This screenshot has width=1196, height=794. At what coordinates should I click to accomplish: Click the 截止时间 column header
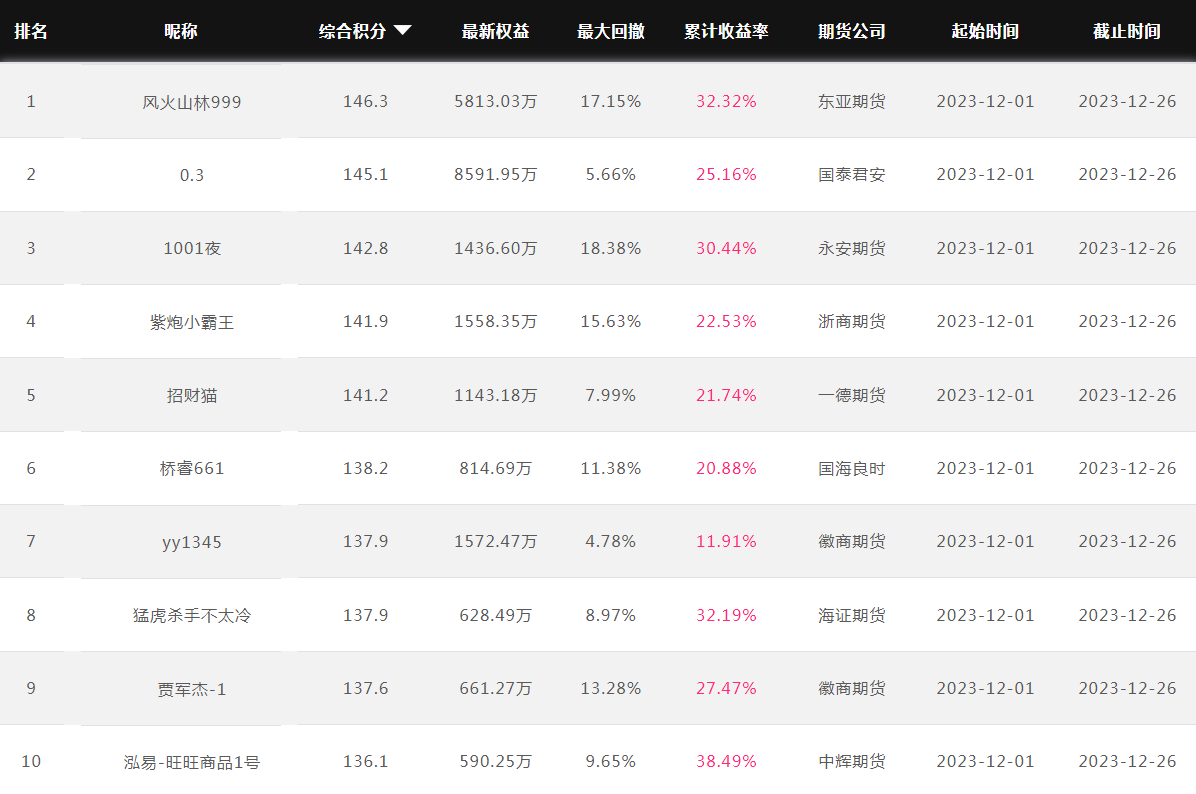tap(1127, 31)
